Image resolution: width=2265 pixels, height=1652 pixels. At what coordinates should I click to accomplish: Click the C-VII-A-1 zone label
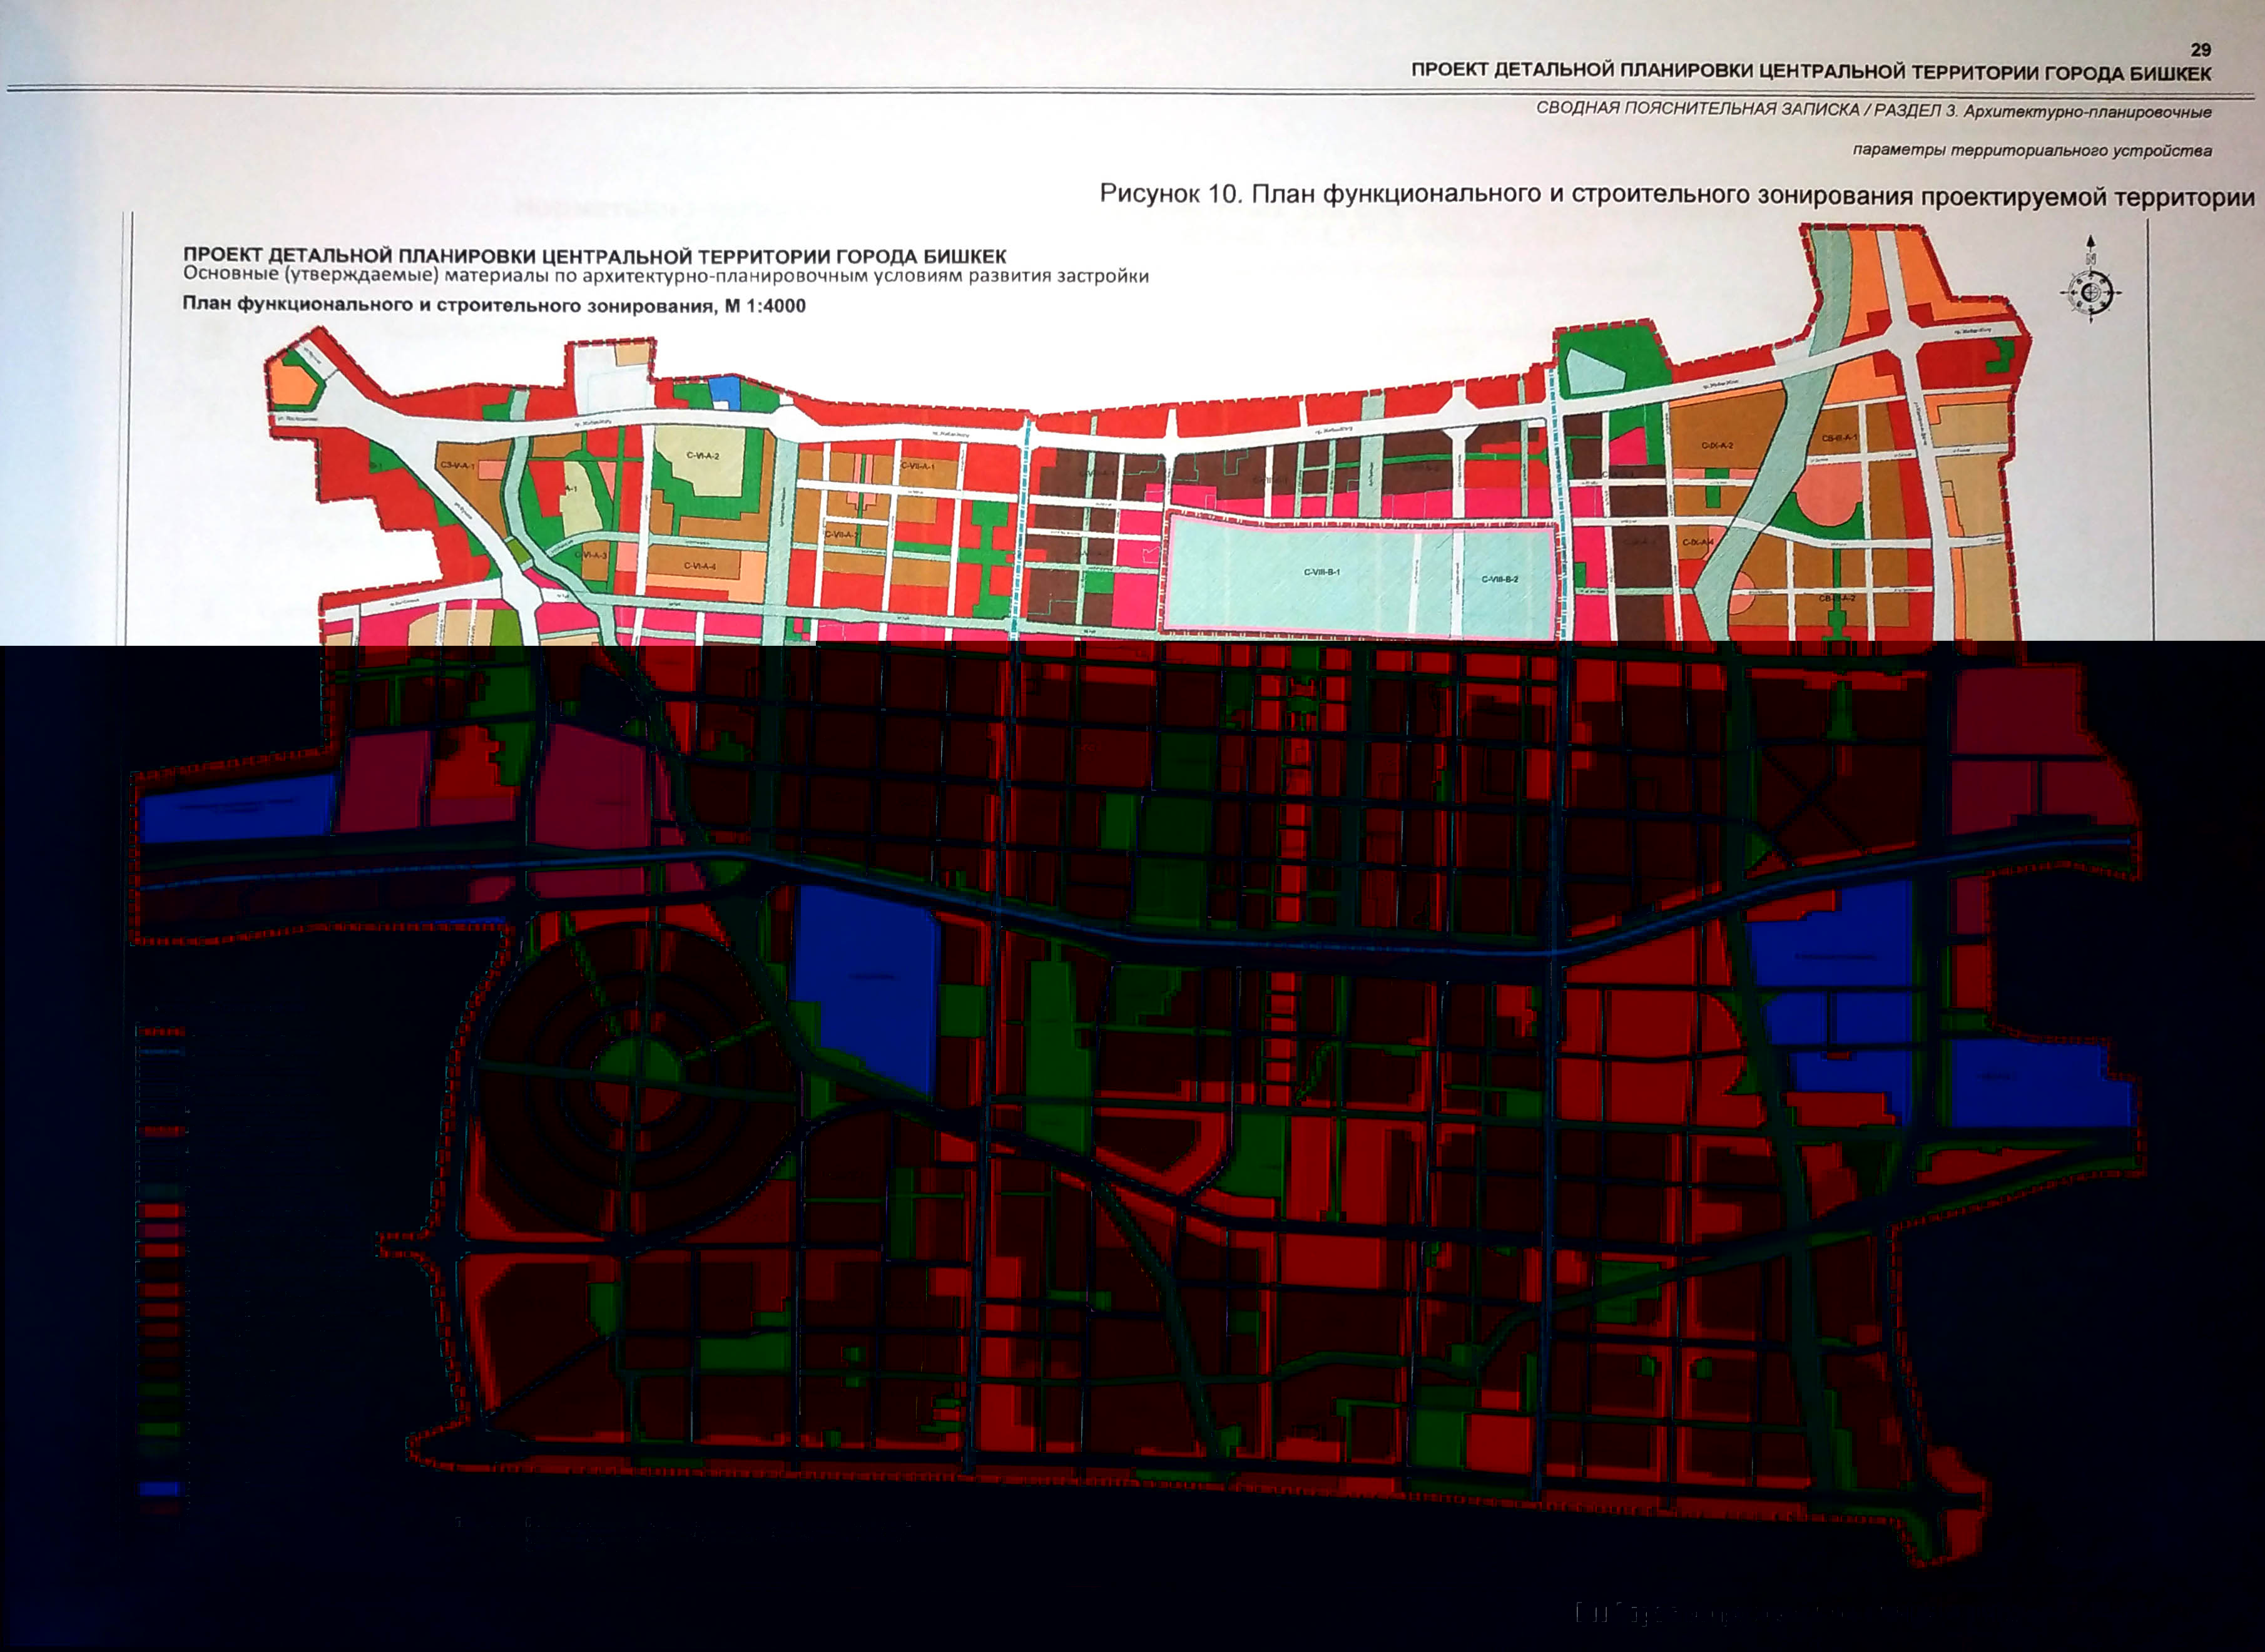917,466
